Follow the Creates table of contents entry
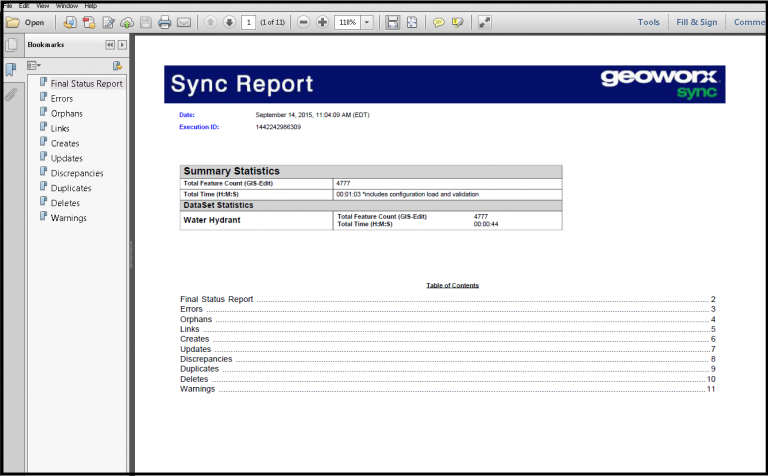 pyautogui.click(x=448, y=339)
